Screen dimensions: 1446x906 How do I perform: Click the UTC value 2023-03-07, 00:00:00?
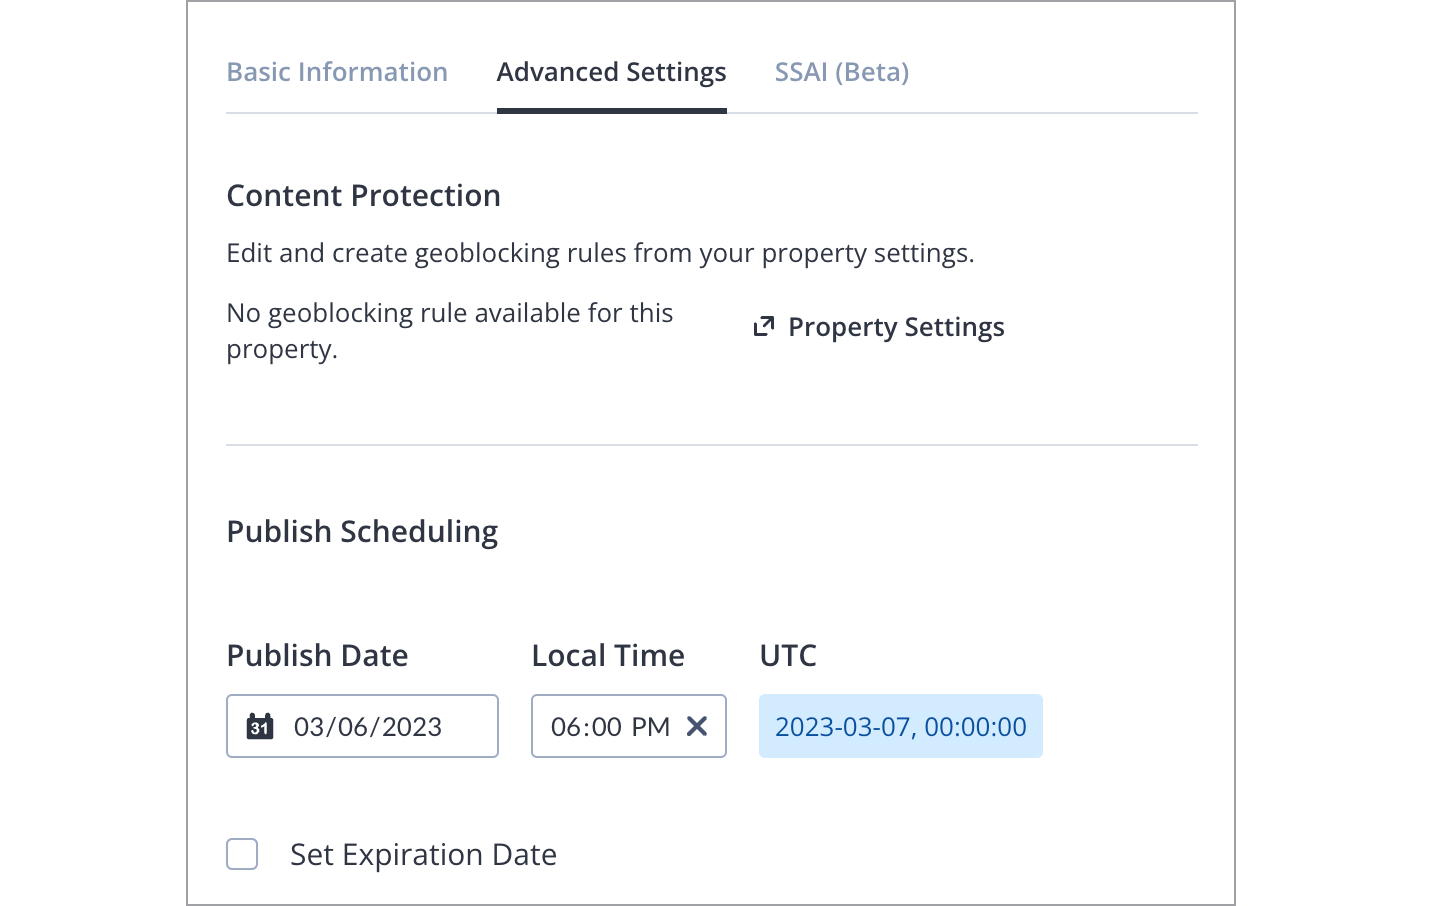point(900,727)
